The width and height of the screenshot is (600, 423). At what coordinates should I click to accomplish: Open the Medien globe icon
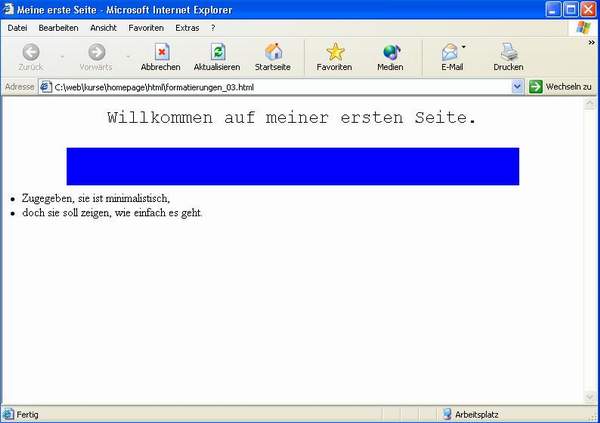[391, 52]
